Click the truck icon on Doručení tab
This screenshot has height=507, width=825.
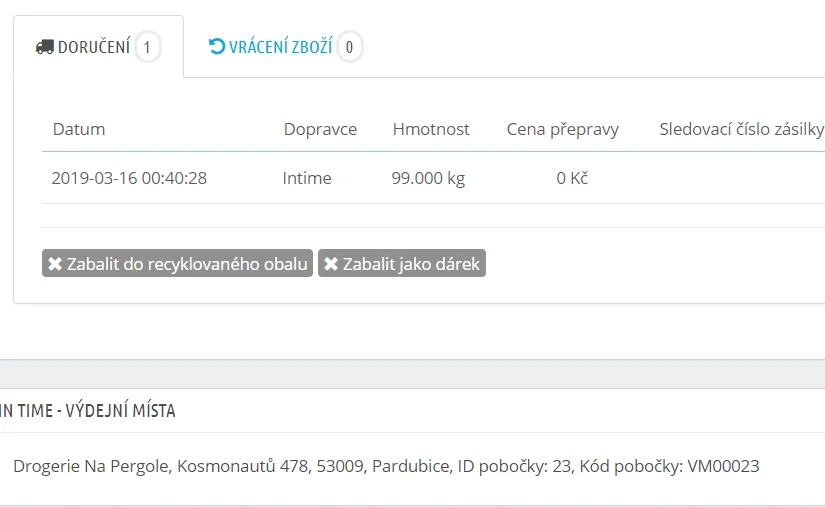(44, 47)
